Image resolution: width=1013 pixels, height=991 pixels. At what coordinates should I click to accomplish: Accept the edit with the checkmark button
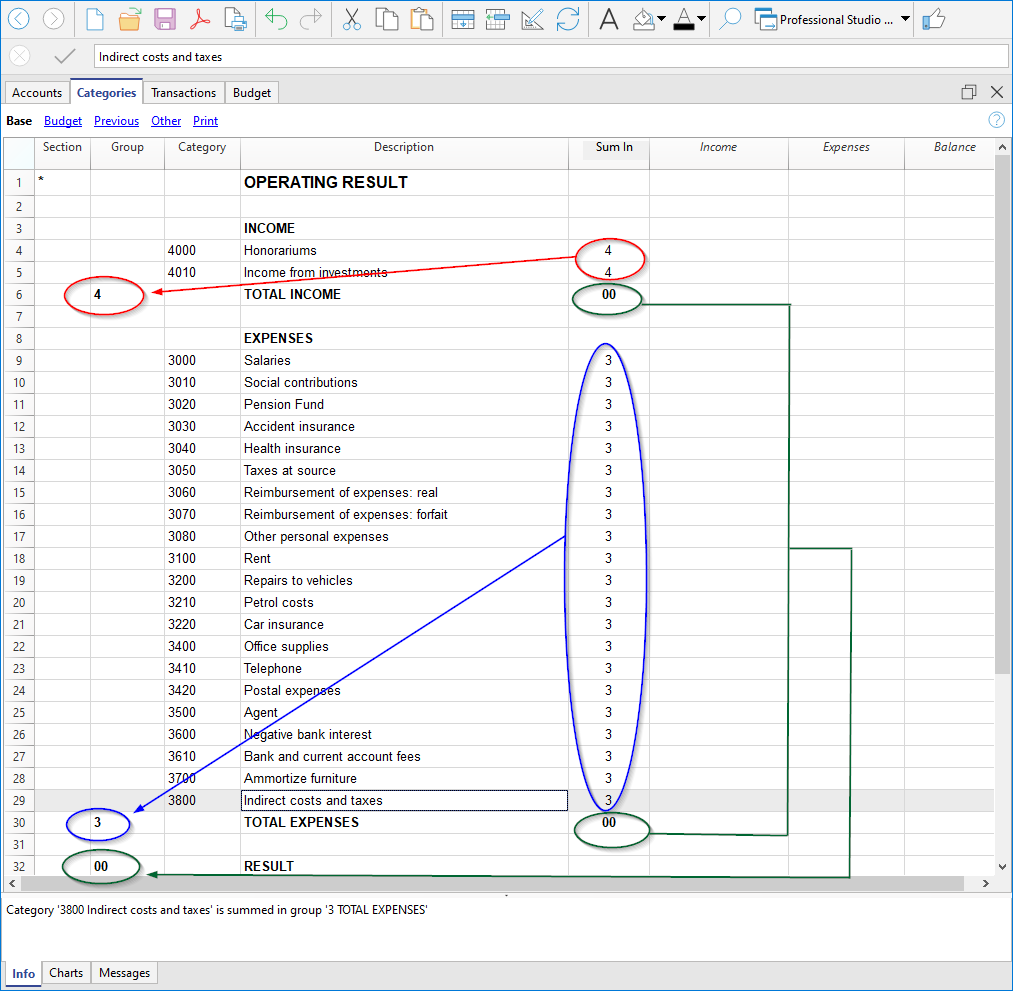(64, 57)
